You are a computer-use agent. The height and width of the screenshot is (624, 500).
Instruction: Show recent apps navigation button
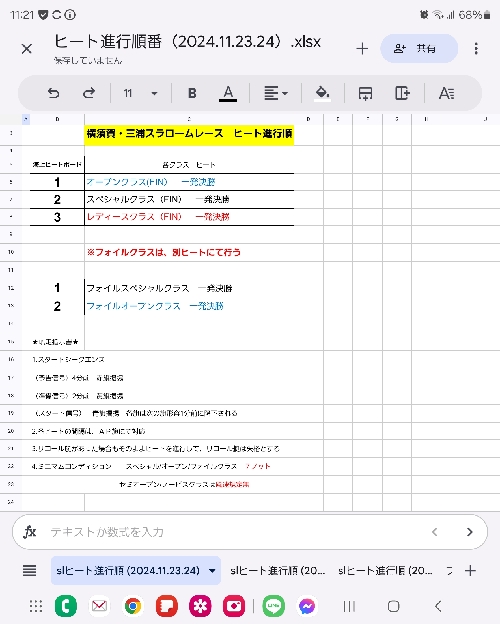click(x=349, y=606)
